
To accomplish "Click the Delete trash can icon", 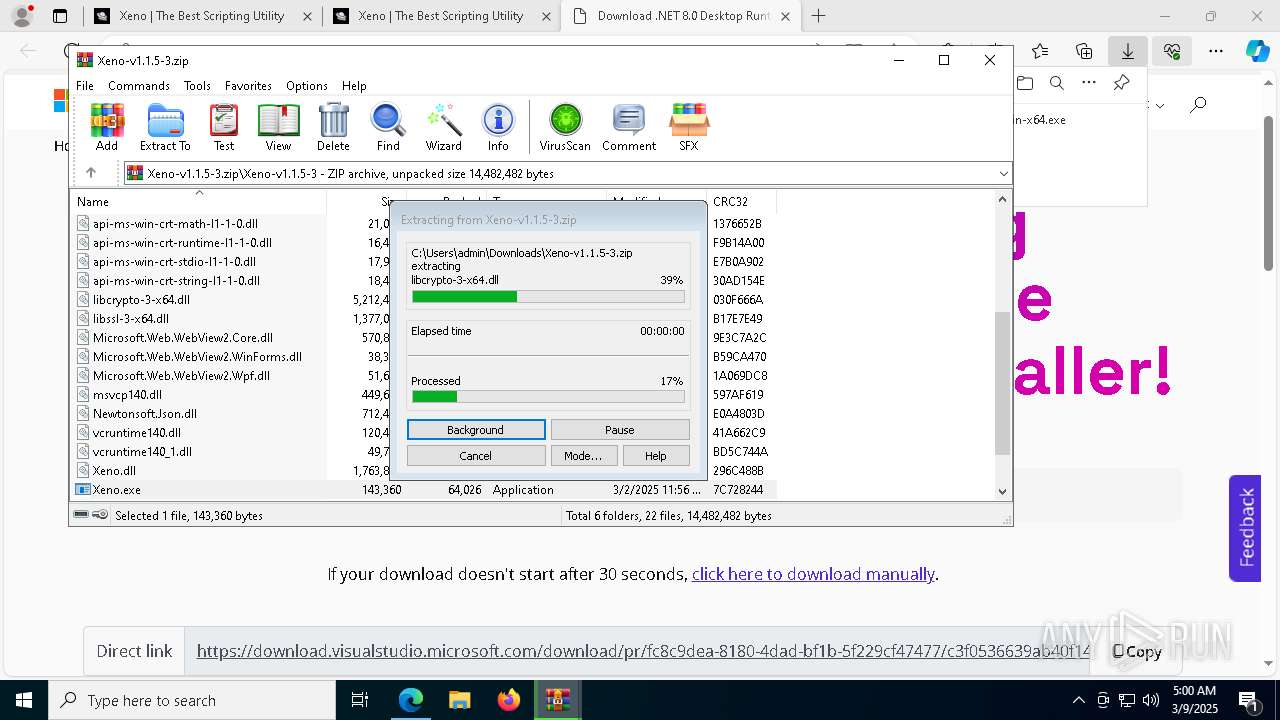I will coord(333,127).
